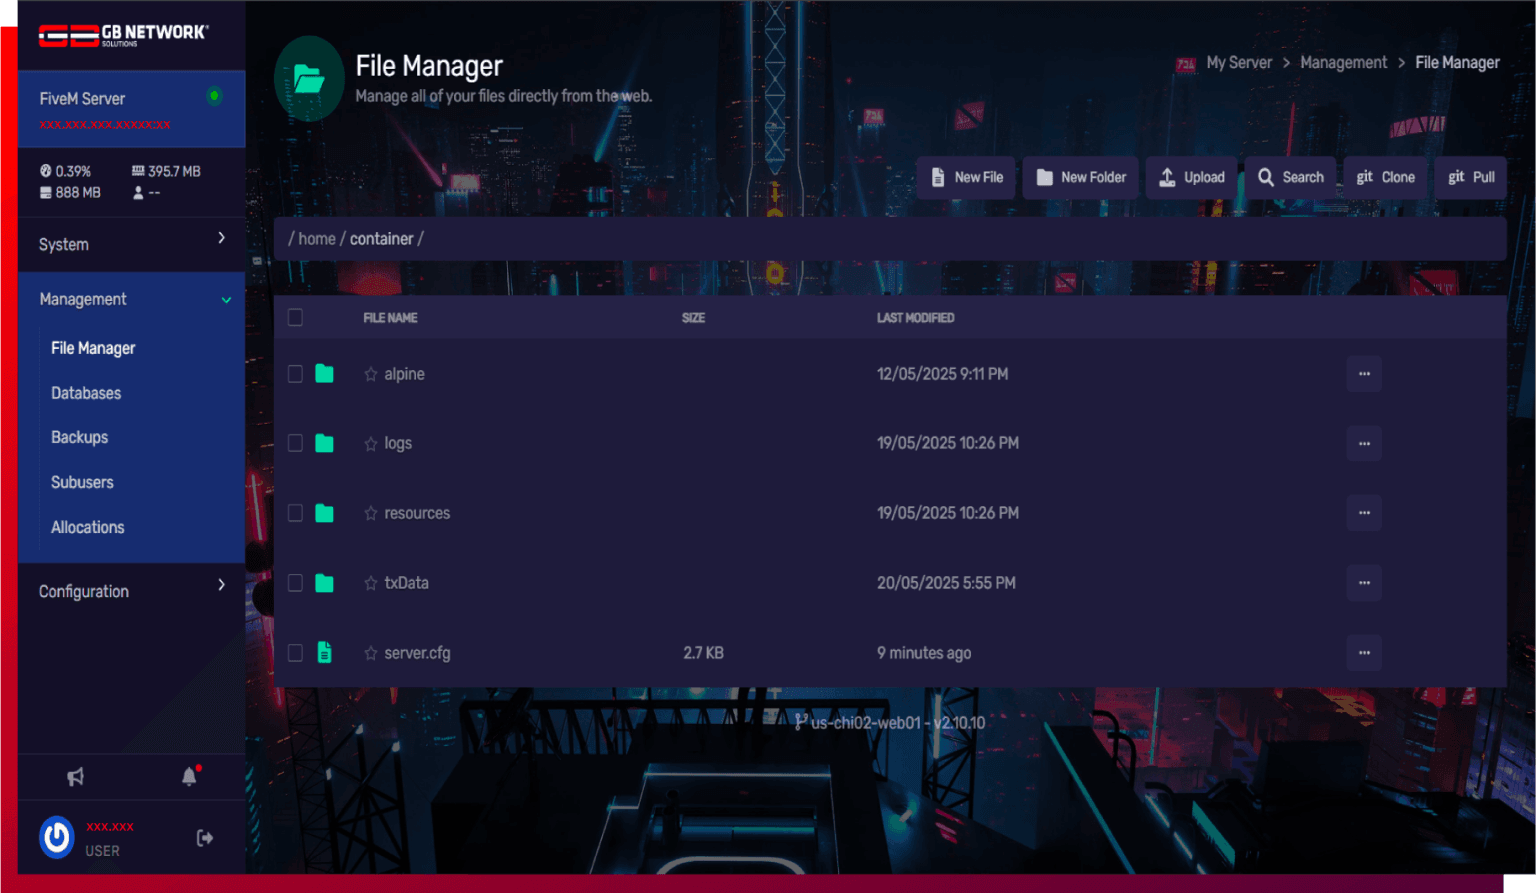
Task: Open the notification bell icon
Action: point(189,777)
